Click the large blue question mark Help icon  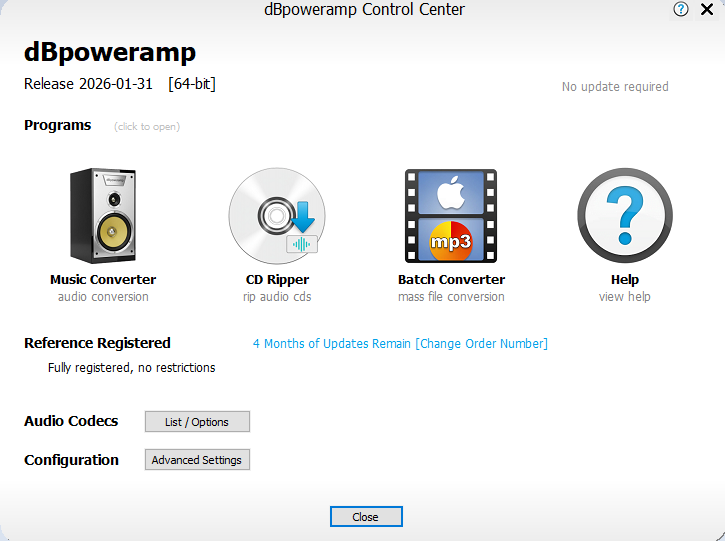click(625, 215)
